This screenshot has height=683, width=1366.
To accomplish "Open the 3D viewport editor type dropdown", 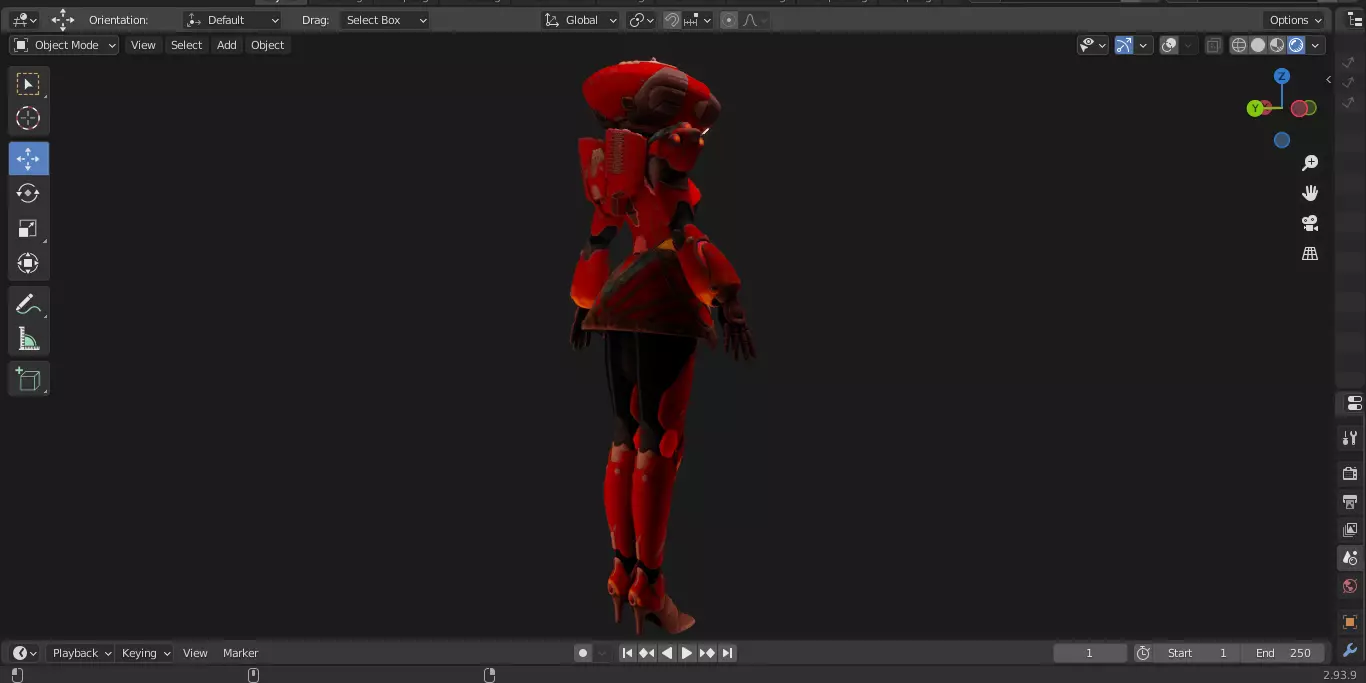I will tap(24, 20).
